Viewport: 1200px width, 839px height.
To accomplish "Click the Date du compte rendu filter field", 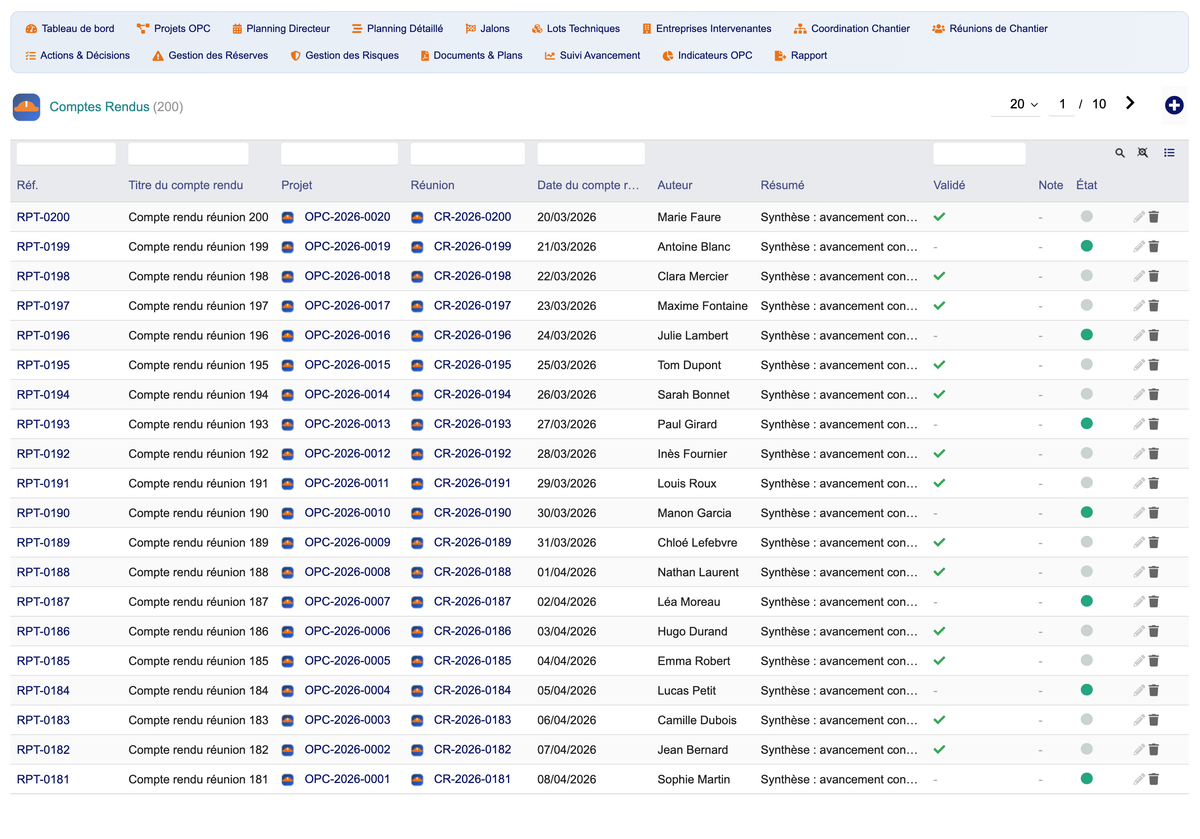I will pos(591,154).
